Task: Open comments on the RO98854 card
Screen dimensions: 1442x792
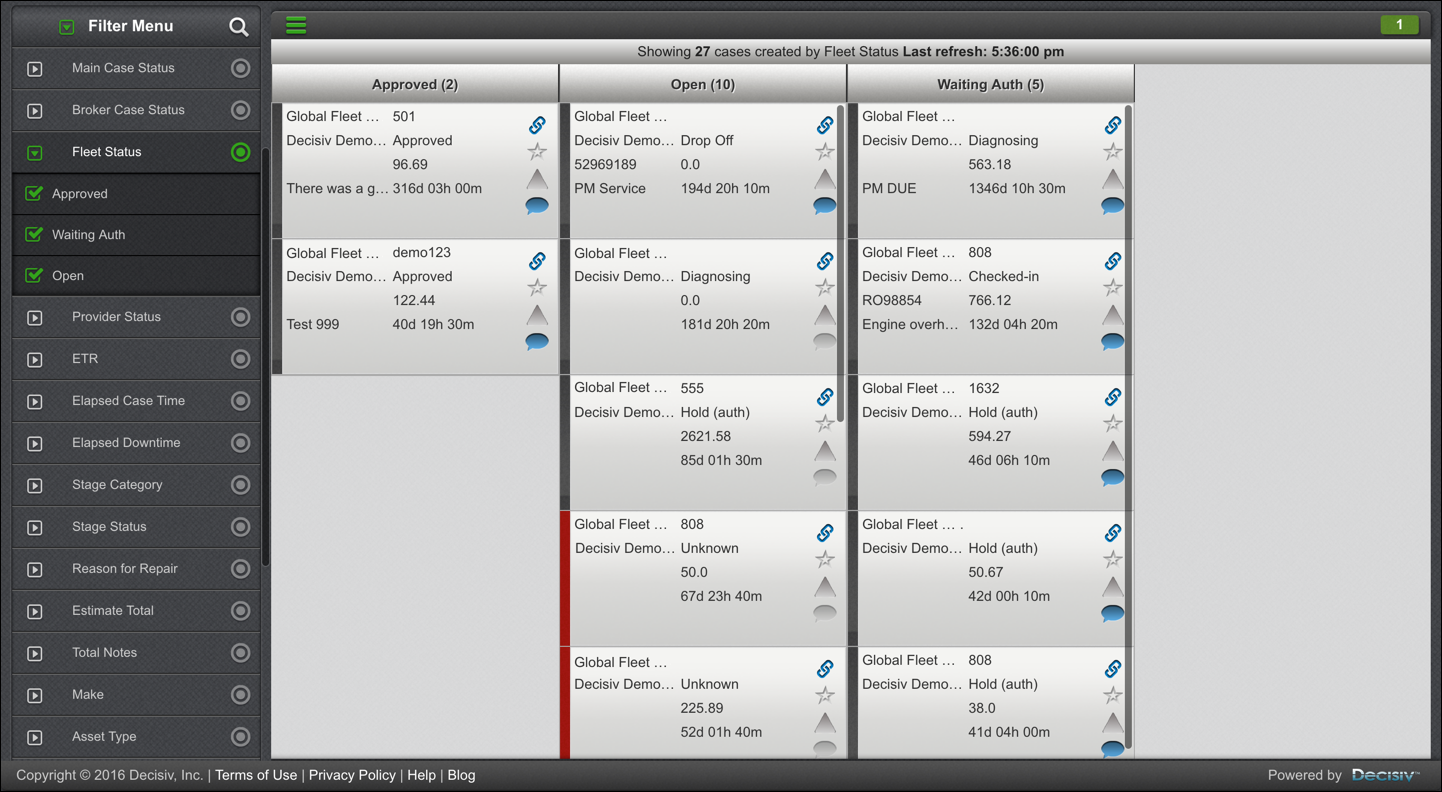Action: tap(1113, 342)
